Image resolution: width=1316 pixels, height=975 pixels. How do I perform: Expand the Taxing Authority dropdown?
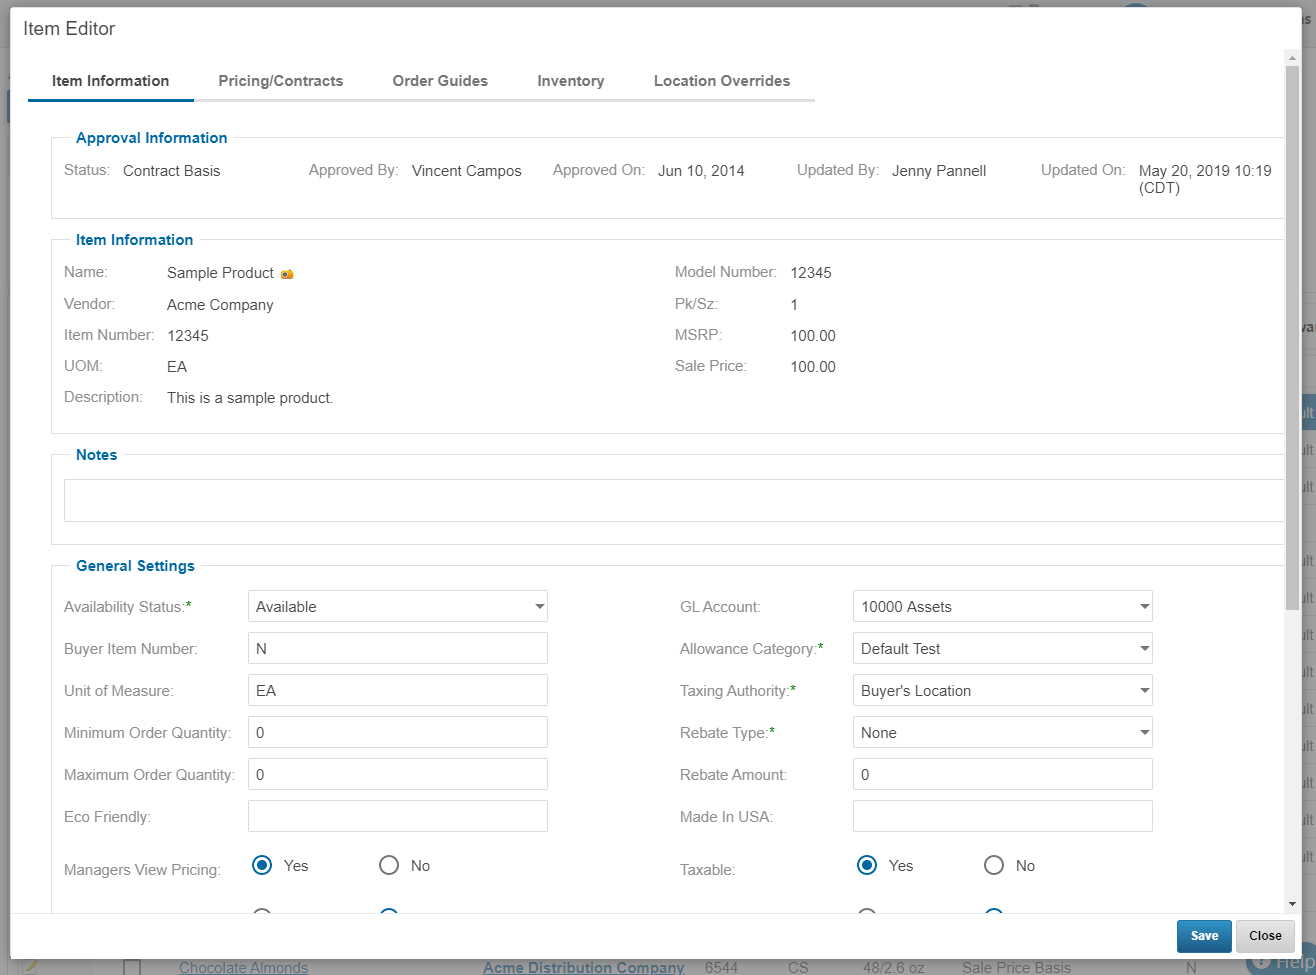[x=1002, y=691]
